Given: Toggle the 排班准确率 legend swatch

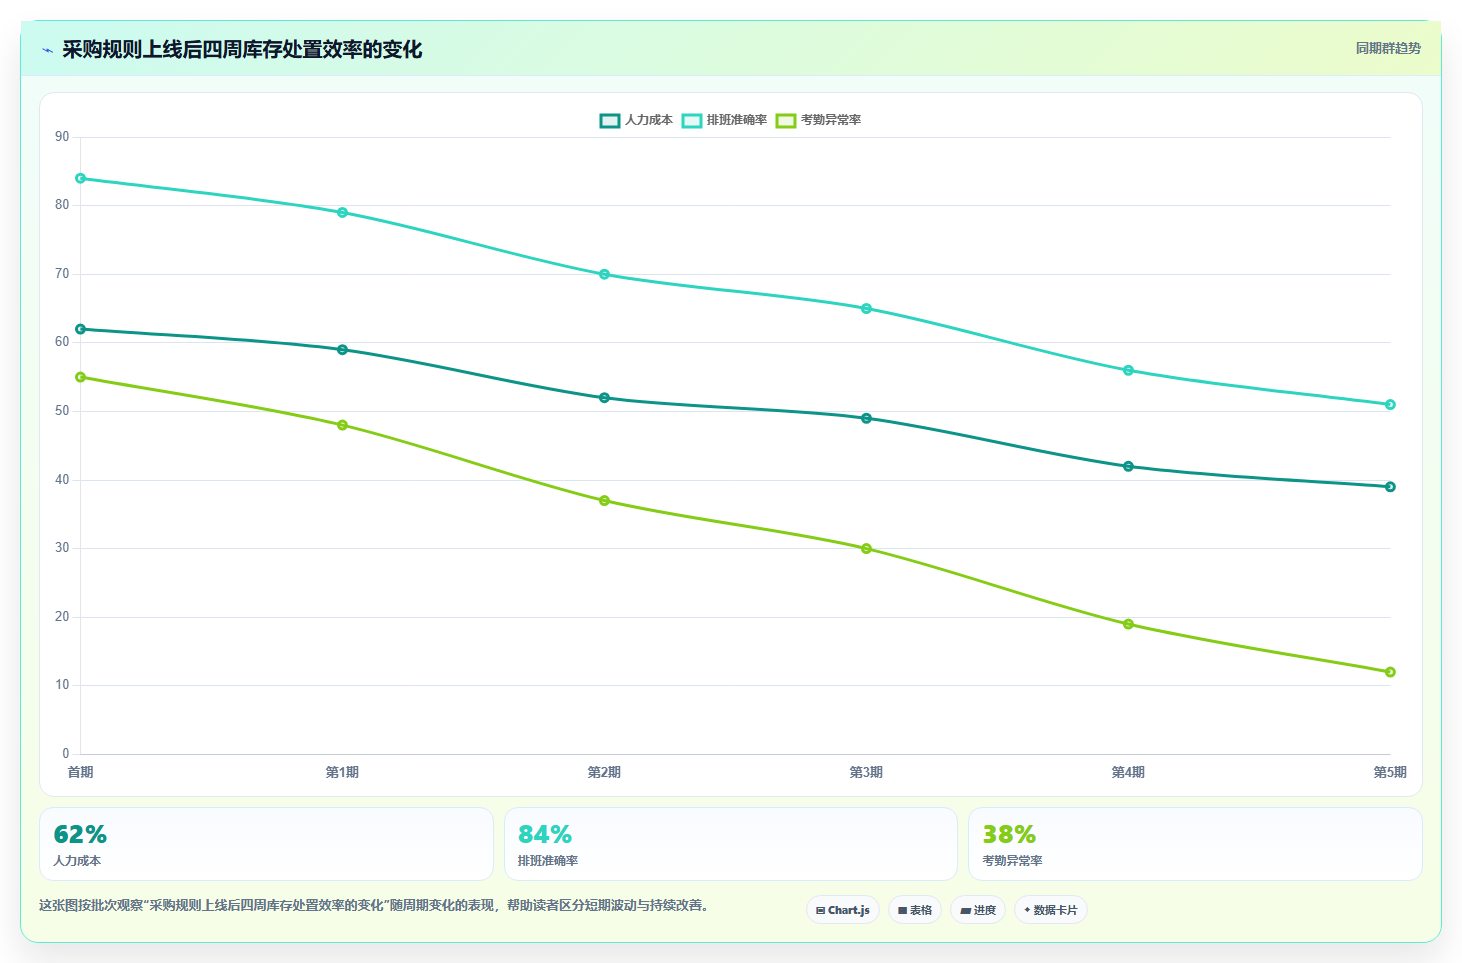Looking at the screenshot, I should pos(692,121).
